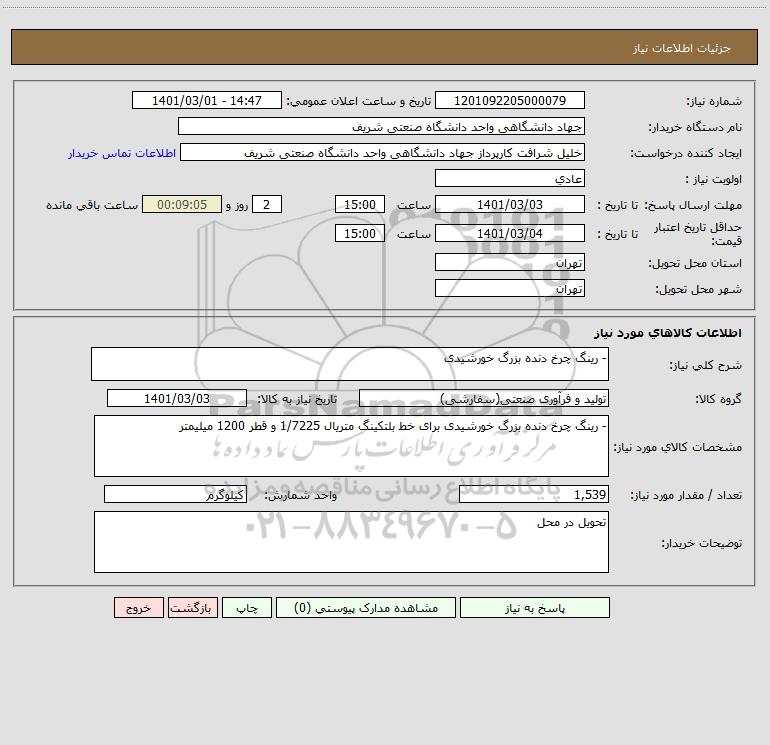Open مشاهده مدارک پیوستی (0) button
Image resolution: width=770 pixels, height=745 pixels.
pyautogui.click(x=366, y=607)
